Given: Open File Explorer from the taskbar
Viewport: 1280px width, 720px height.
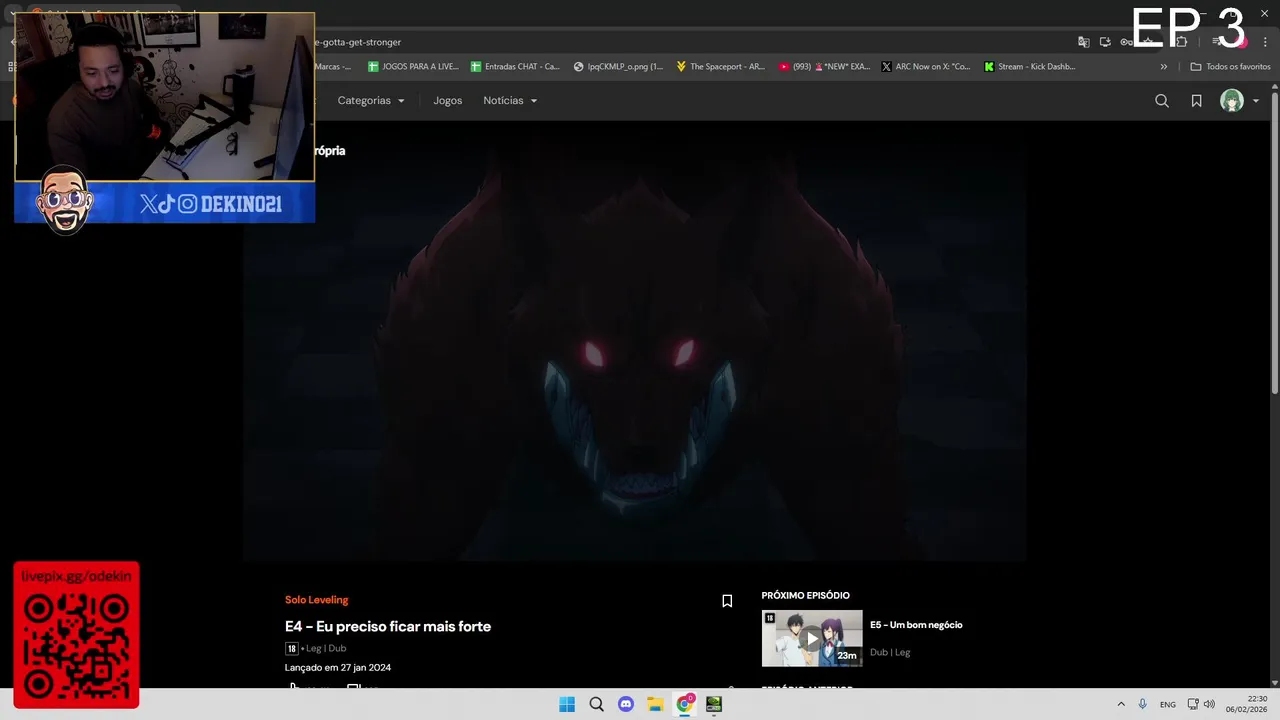Looking at the screenshot, I should 655,704.
